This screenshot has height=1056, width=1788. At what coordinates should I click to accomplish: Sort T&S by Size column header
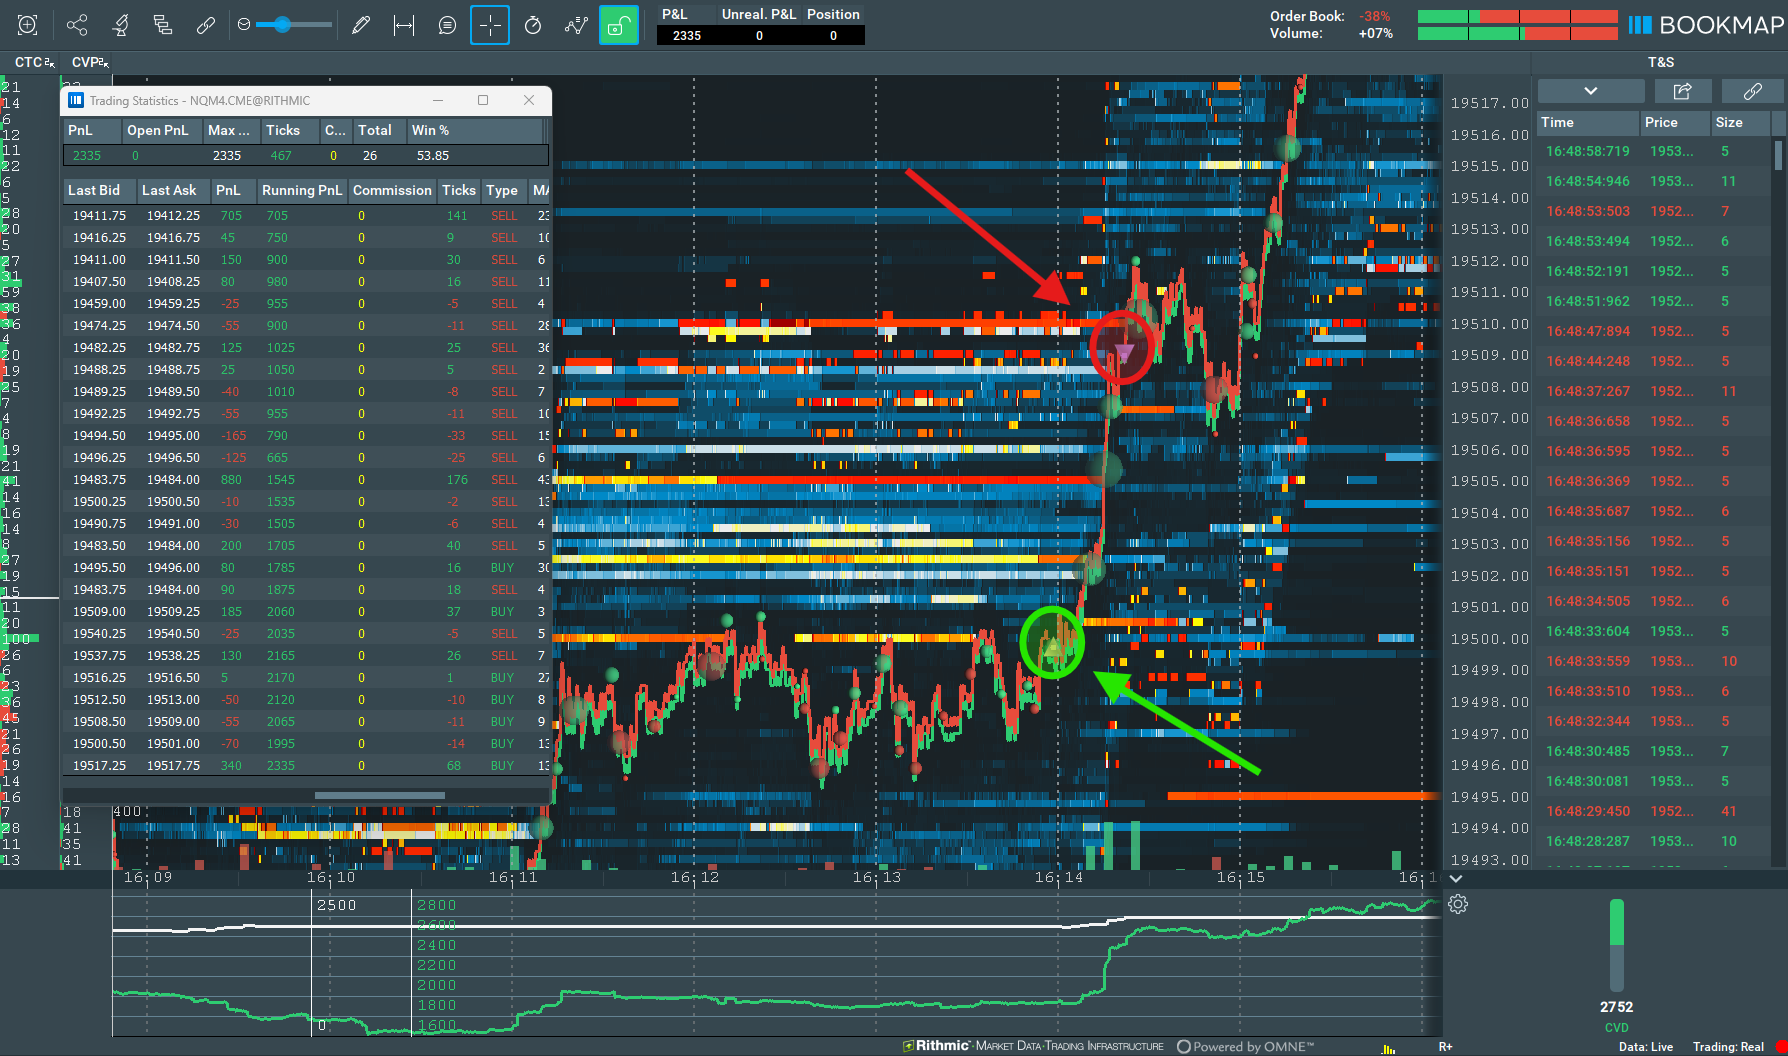tap(1741, 122)
